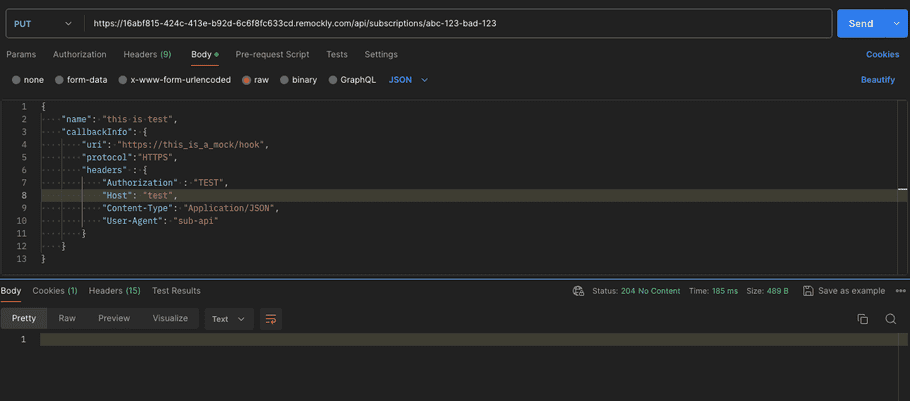
Task: Open the Cookies link on the right
Action: coord(882,54)
